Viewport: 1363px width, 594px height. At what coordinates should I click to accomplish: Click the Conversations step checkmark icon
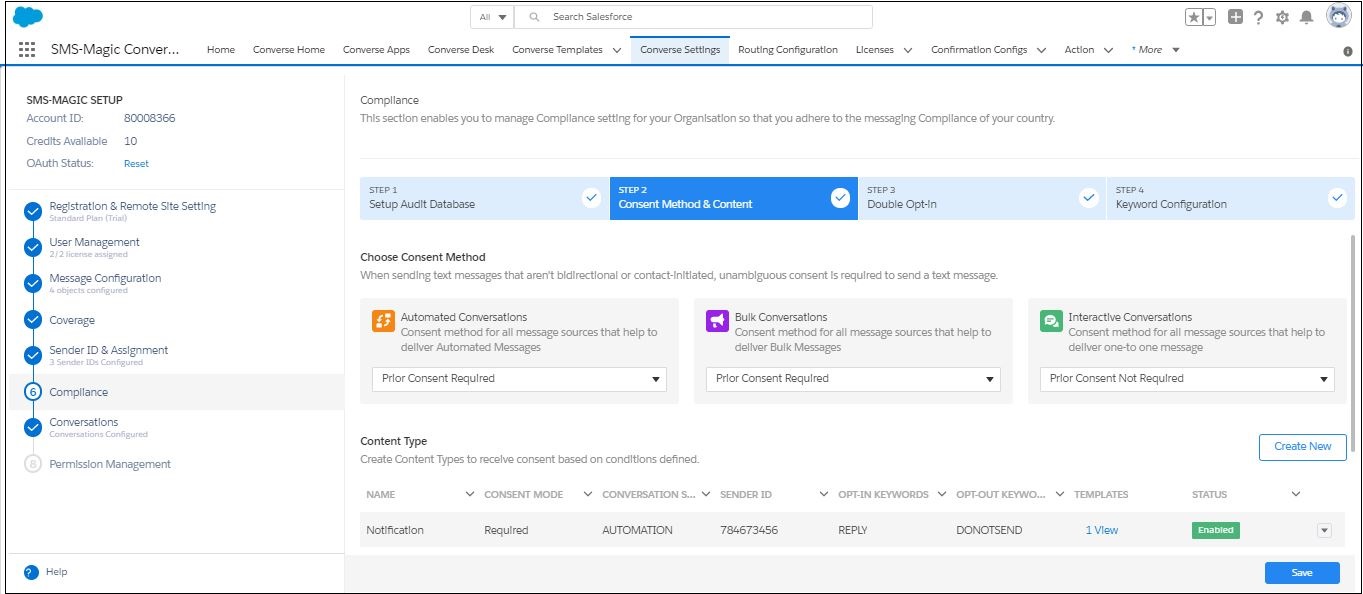[33, 427]
